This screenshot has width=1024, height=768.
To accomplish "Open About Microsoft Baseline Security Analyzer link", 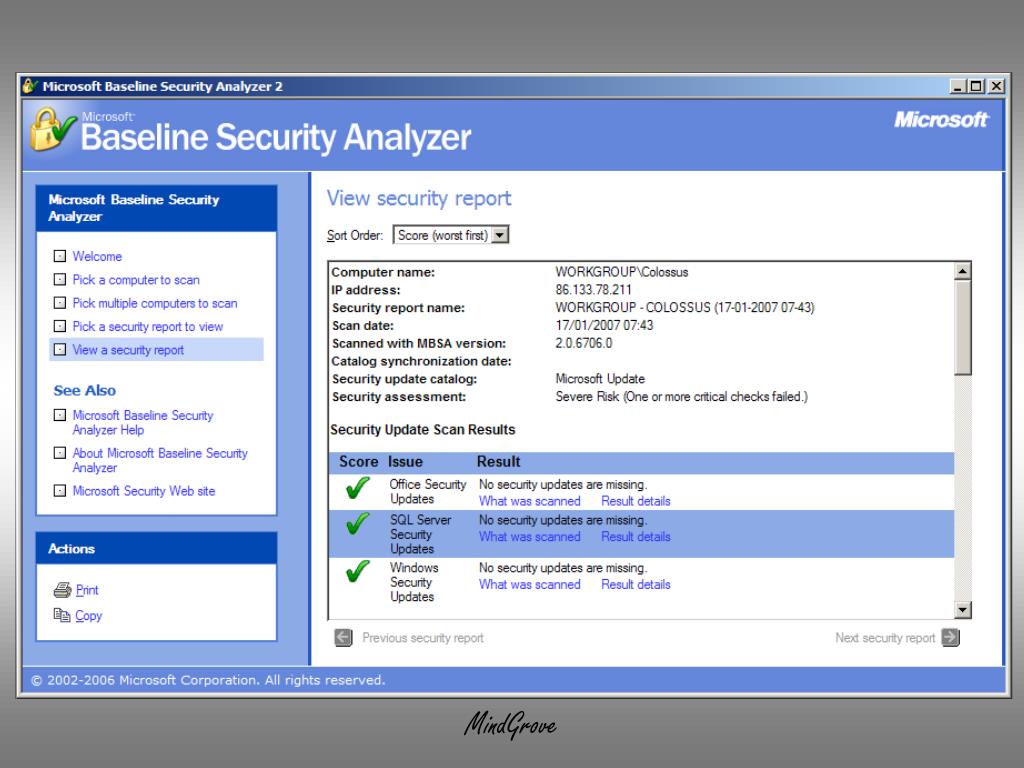I will [160, 460].
